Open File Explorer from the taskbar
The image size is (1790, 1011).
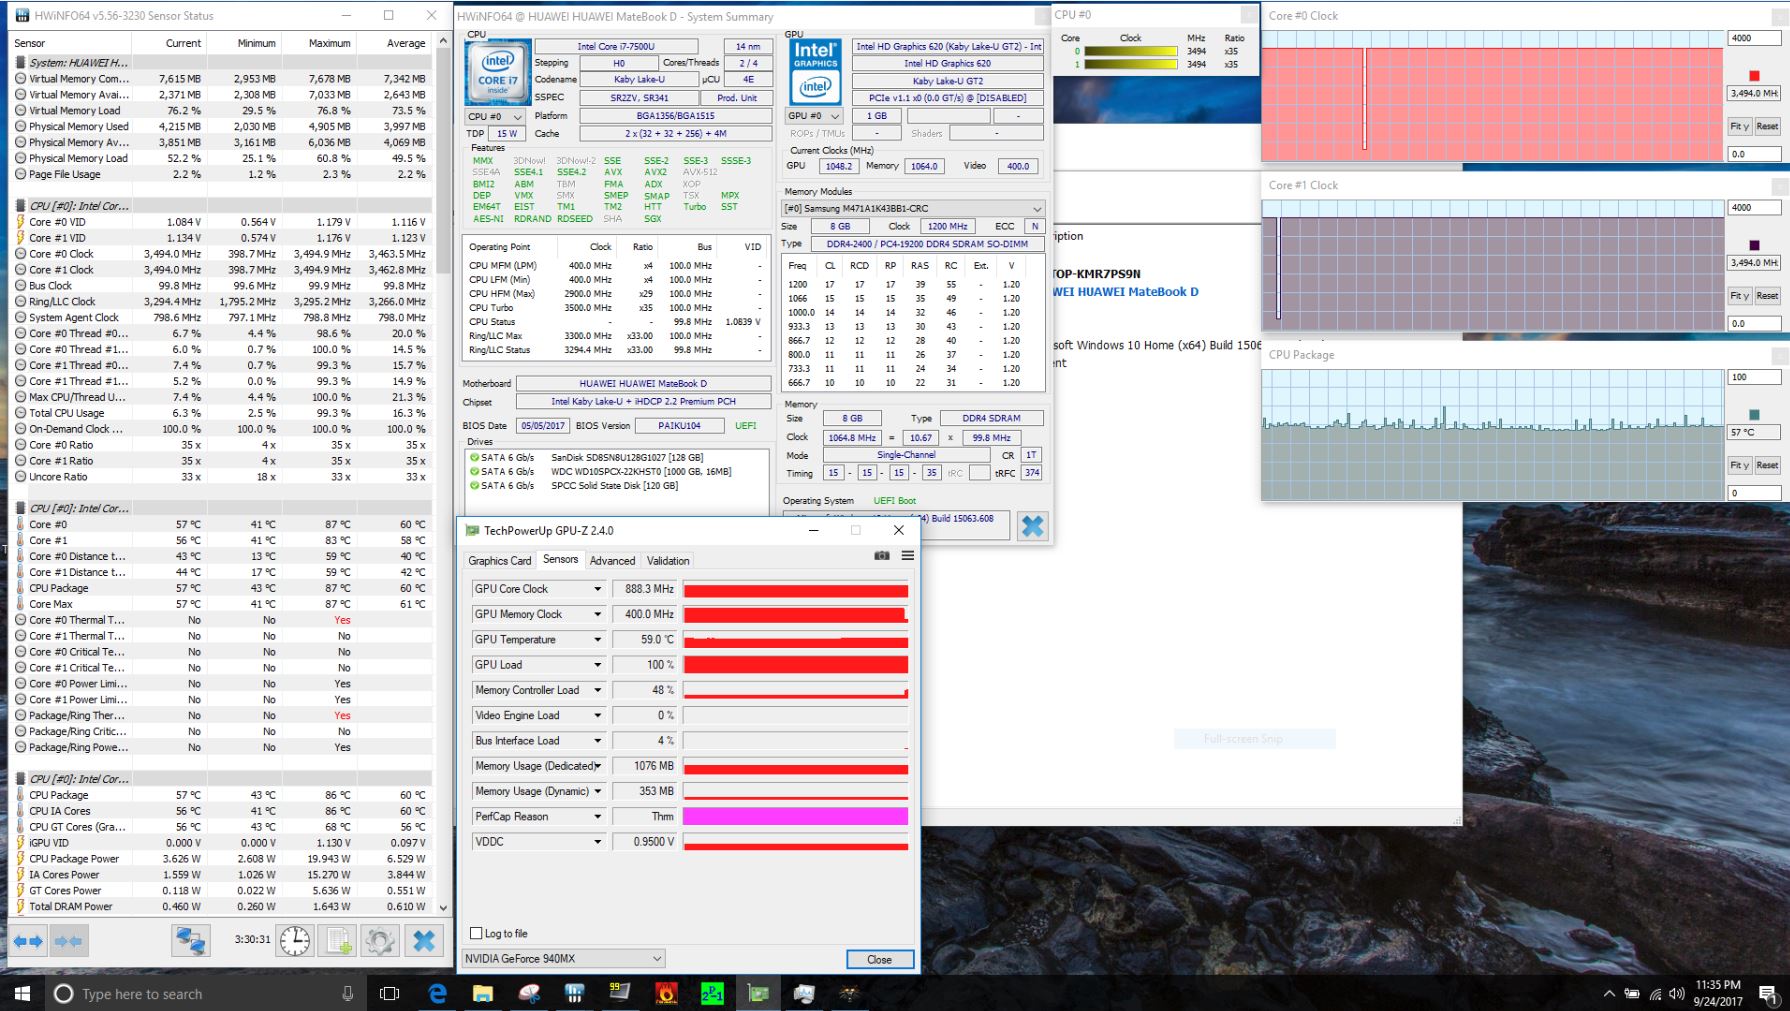pos(483,993)
